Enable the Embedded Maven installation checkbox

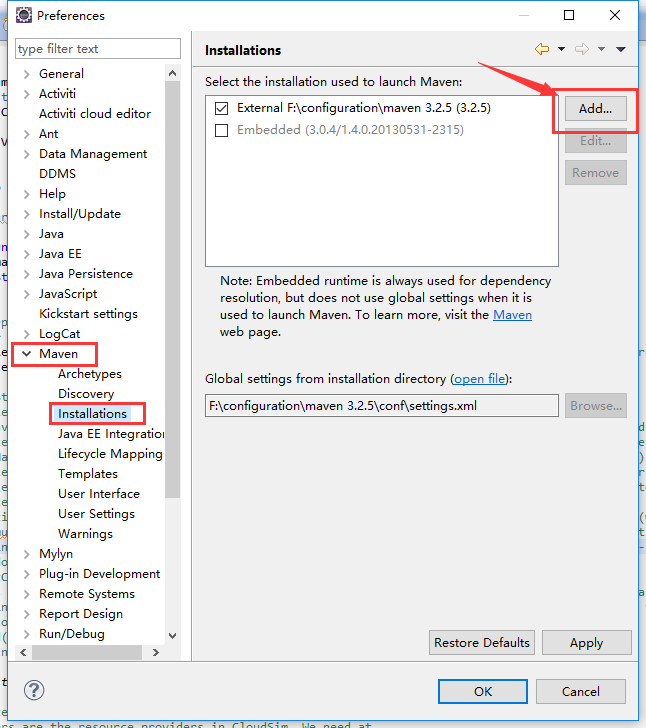click(x=222, y=130)
